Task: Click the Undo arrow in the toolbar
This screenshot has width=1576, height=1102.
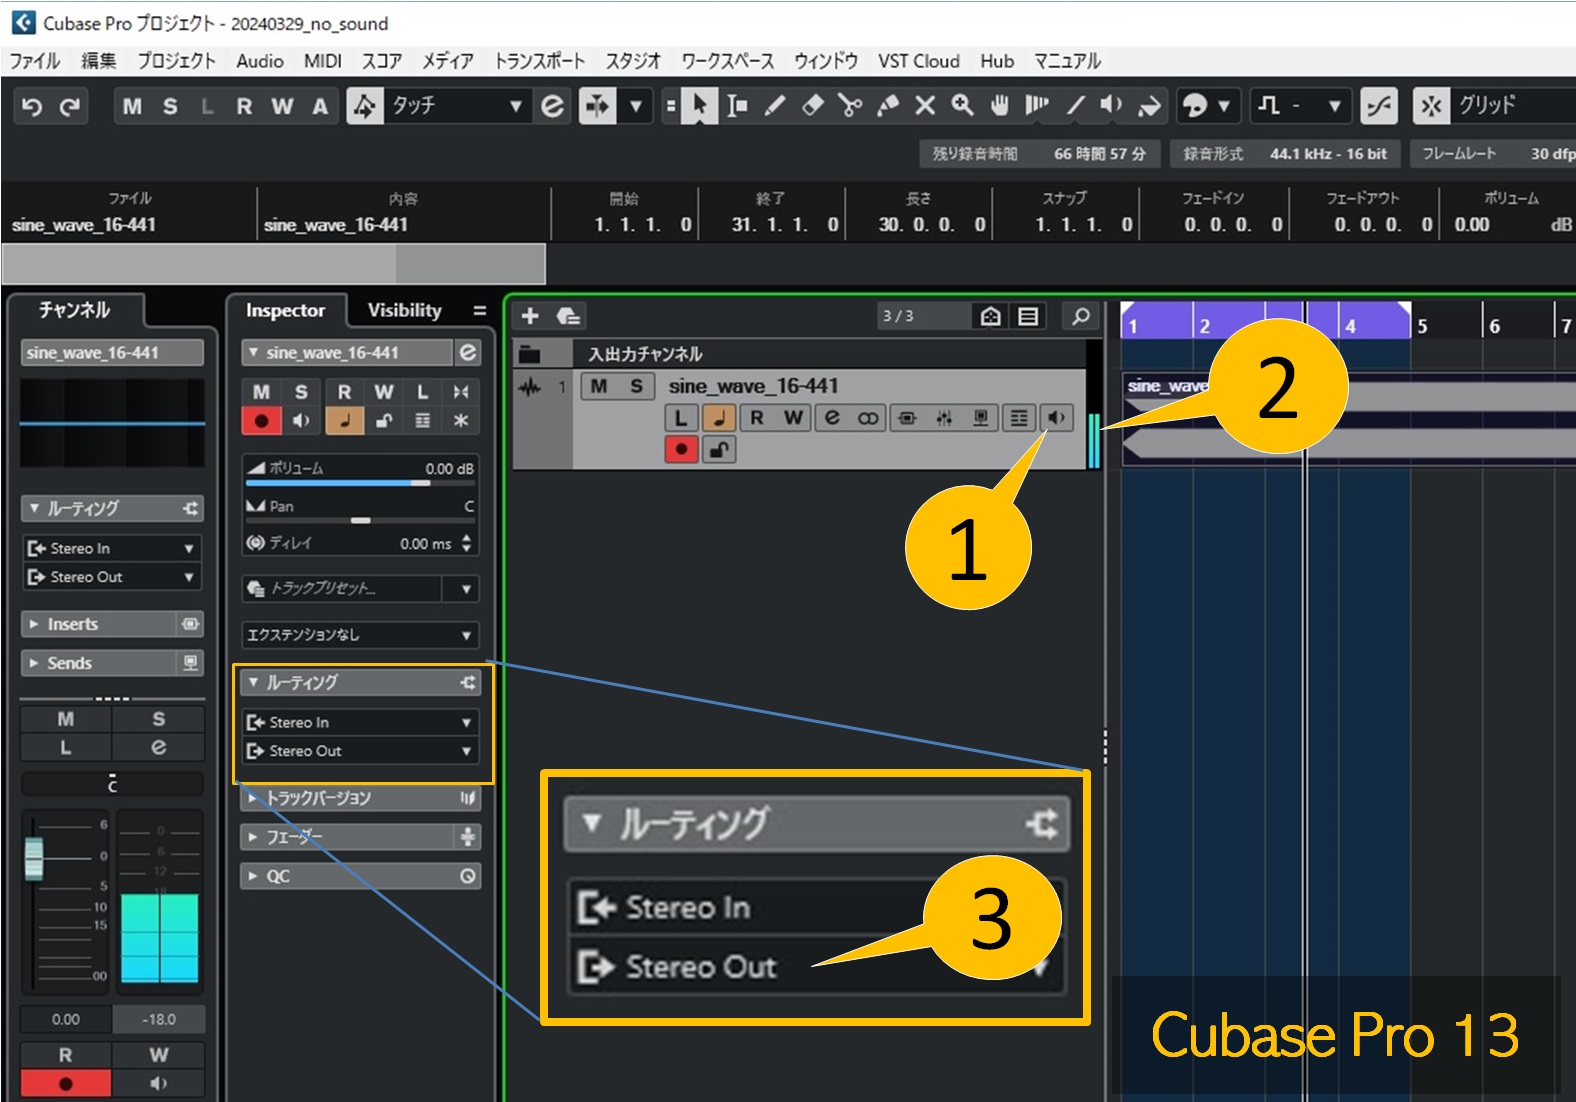Action: (x=32, y=106)
